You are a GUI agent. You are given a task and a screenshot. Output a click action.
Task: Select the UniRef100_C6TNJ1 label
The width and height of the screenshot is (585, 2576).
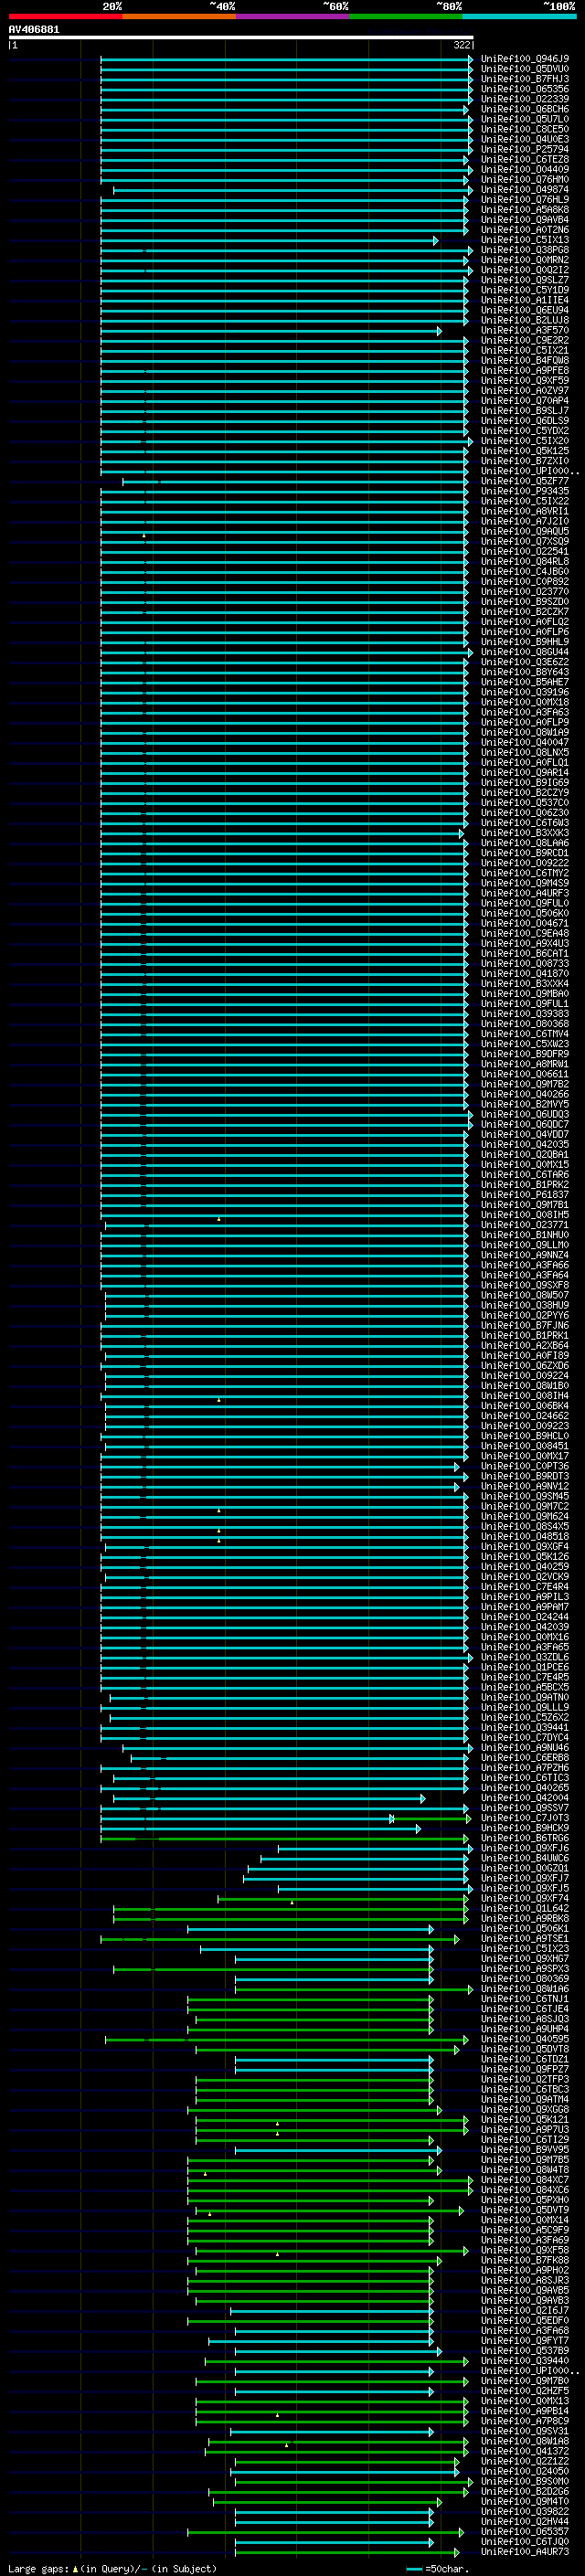(x=524, y=1999)
